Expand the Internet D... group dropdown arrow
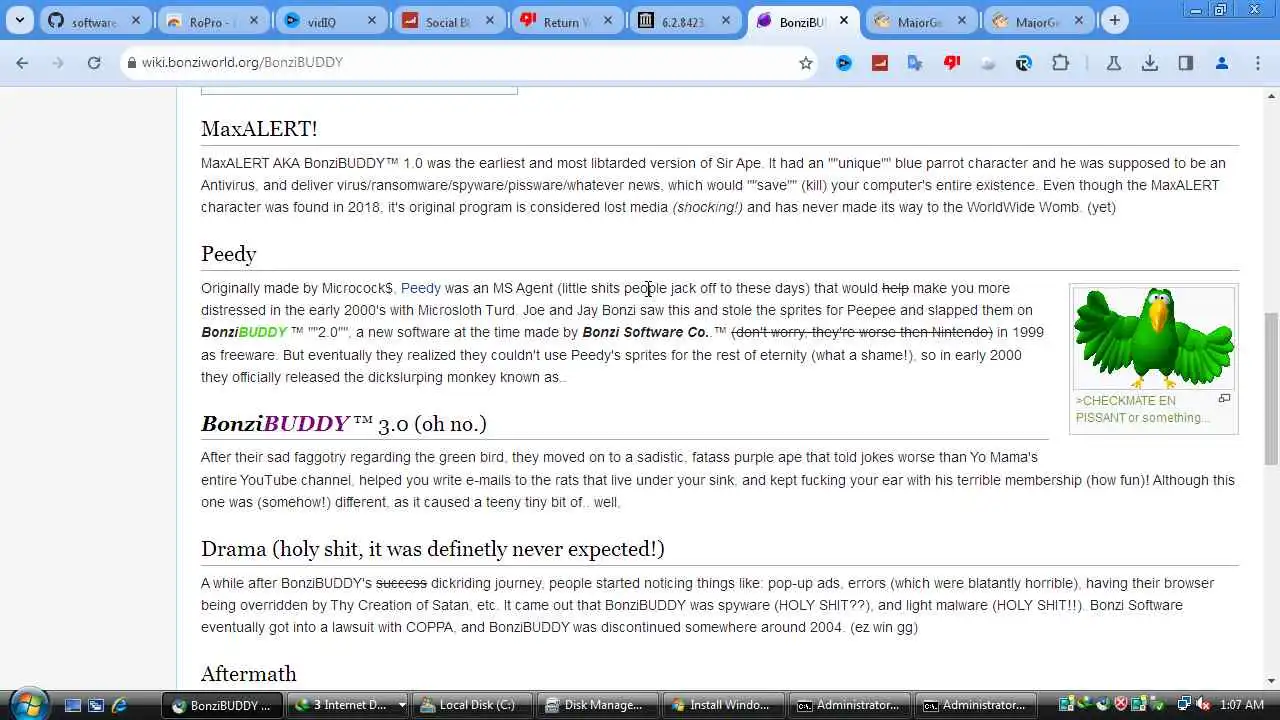The width and height of the screenshot is (1280, 720). point(402,705)
